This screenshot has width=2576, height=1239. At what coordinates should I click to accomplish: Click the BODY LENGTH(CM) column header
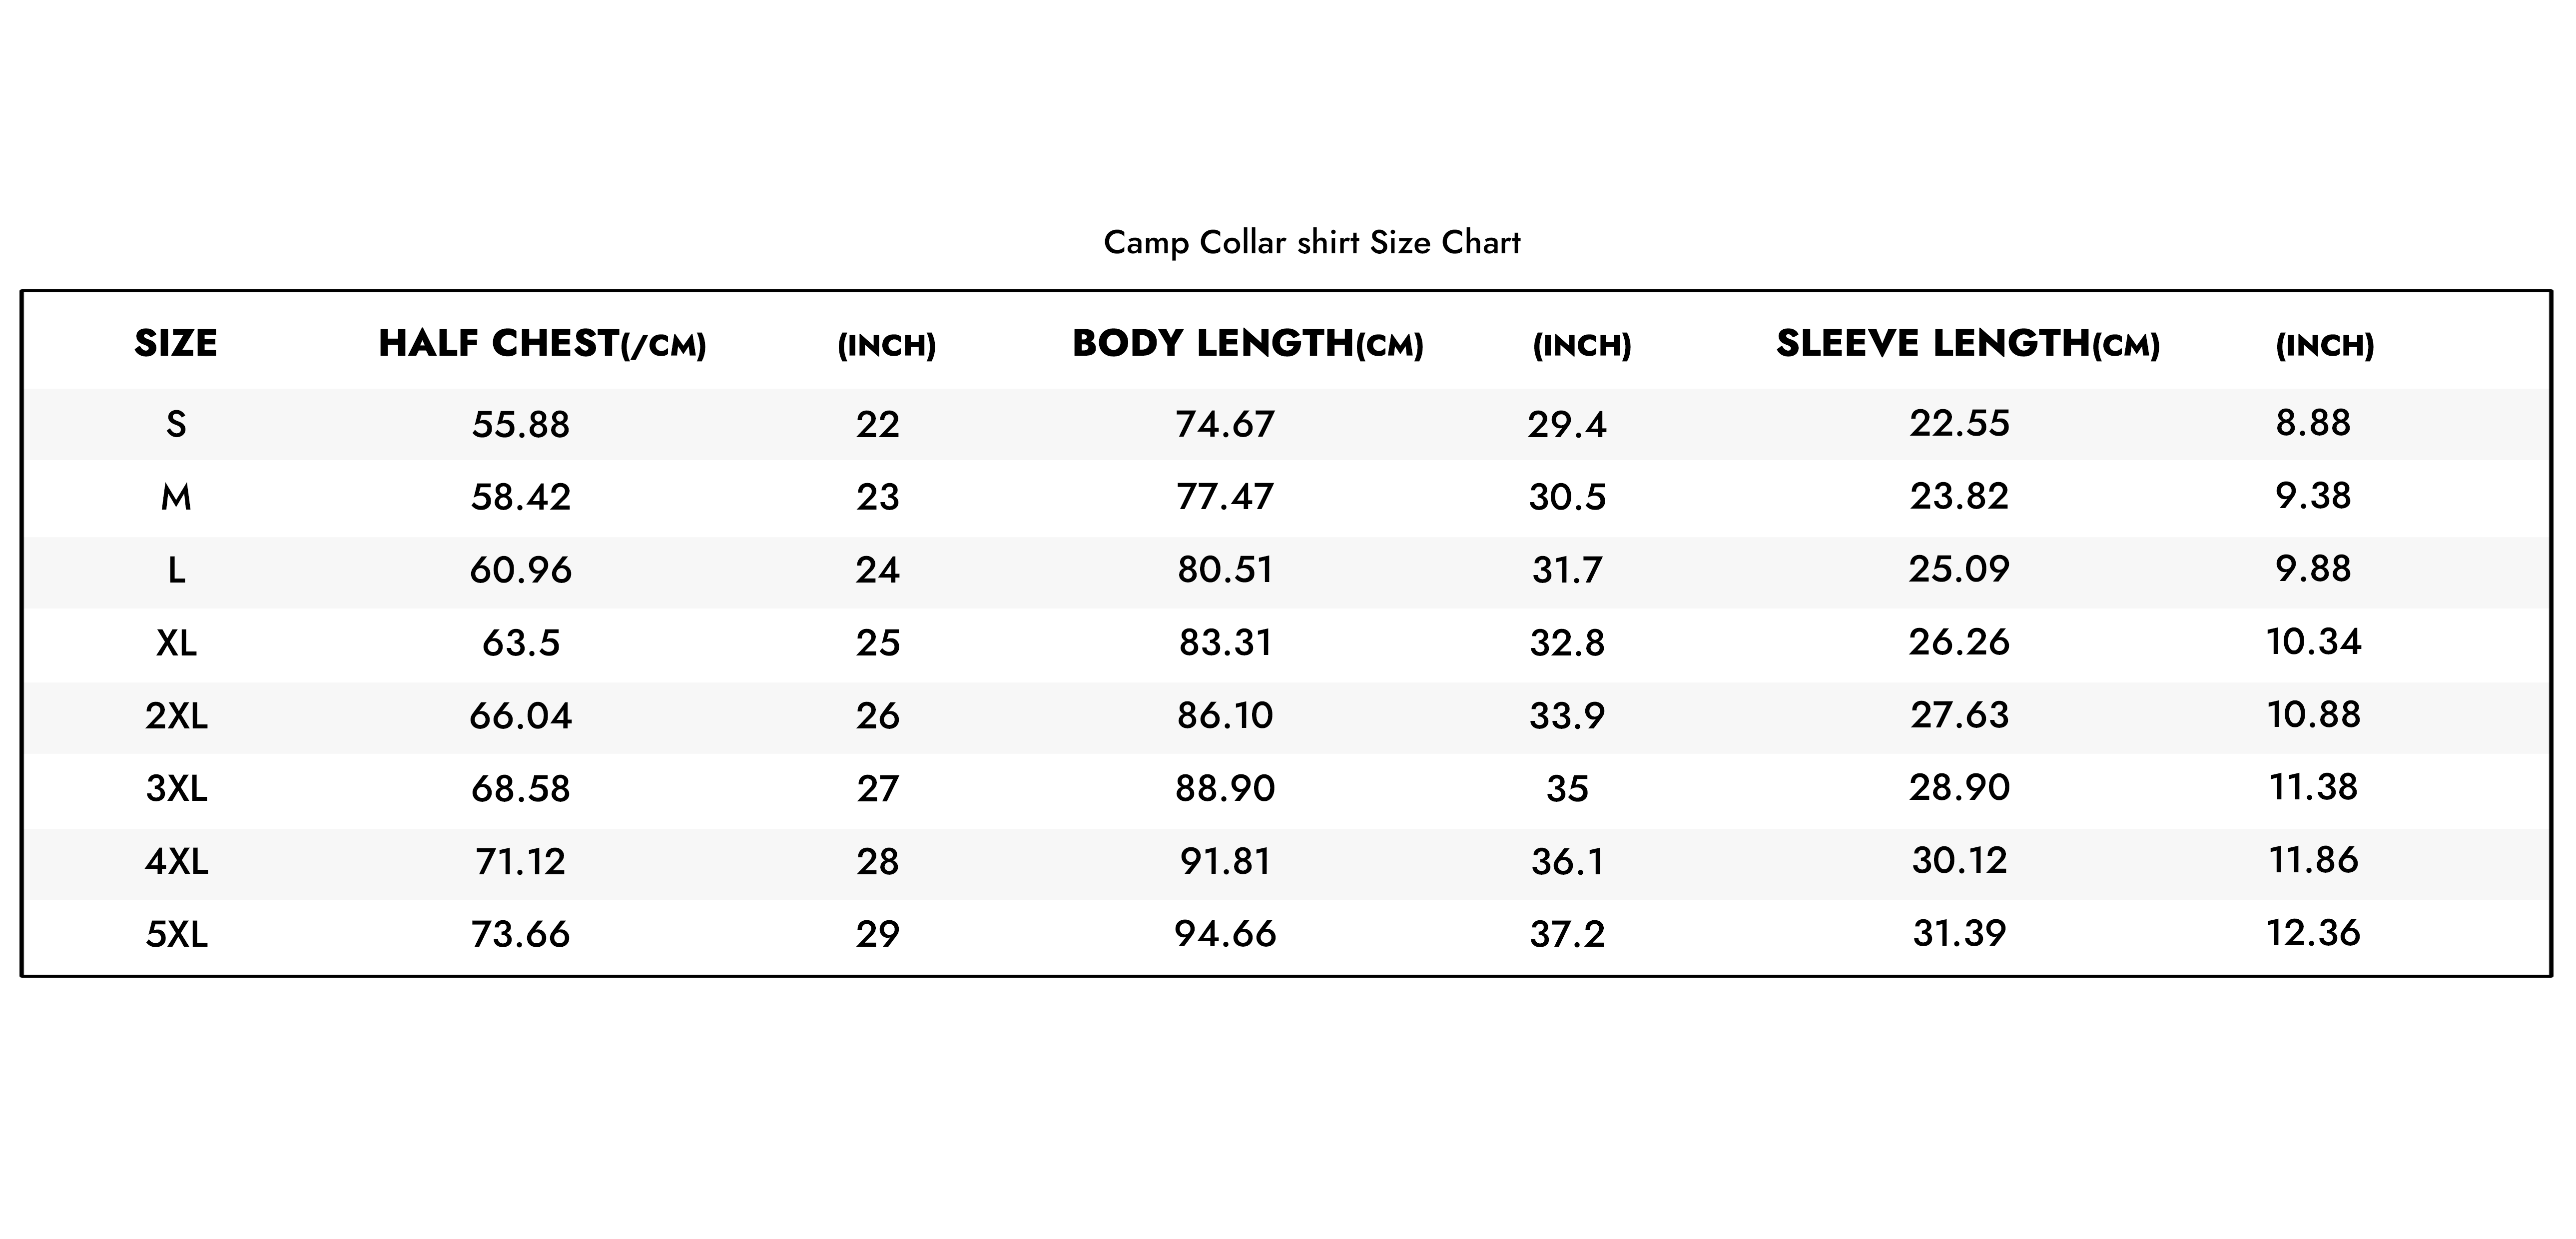[x=1247, y=344]
